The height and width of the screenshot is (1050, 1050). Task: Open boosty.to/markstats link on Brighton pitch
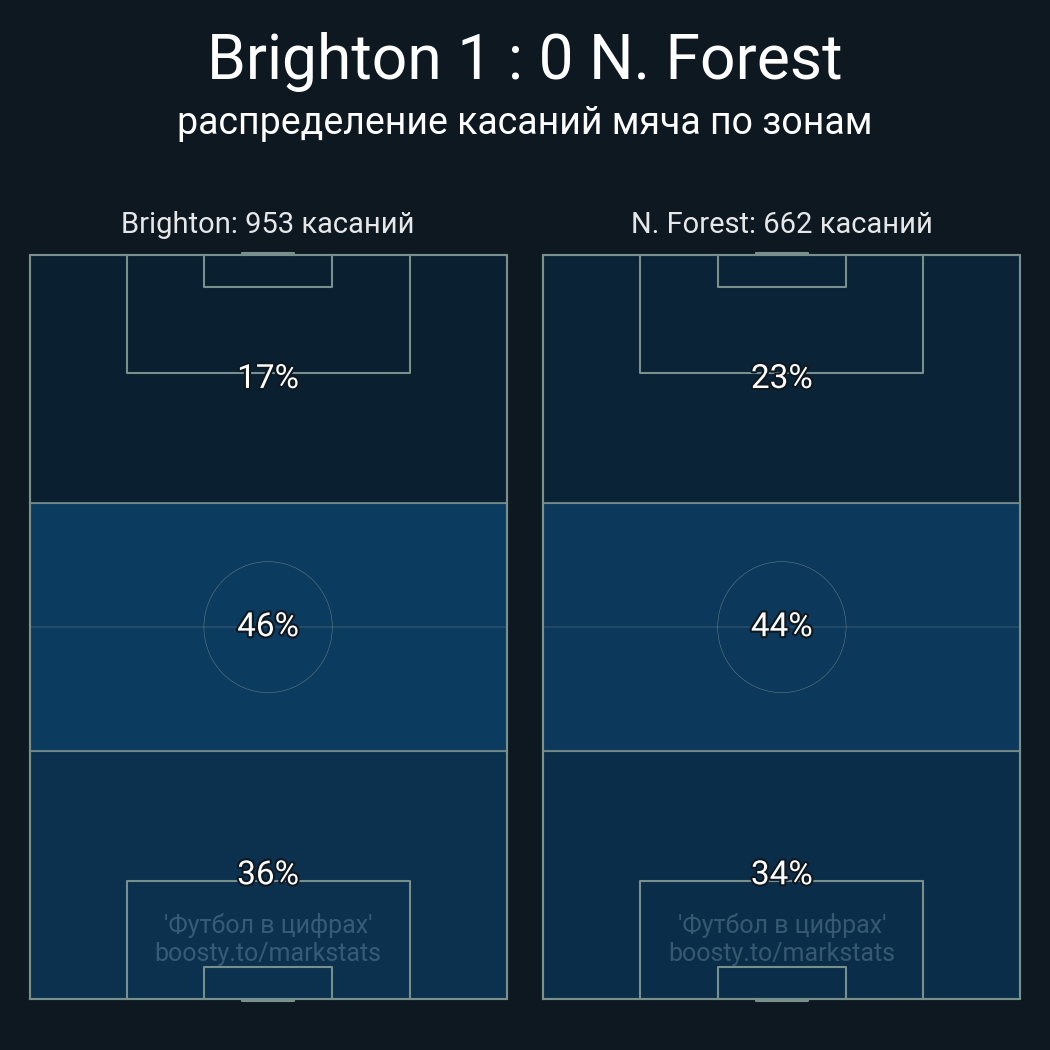(268, 952)
